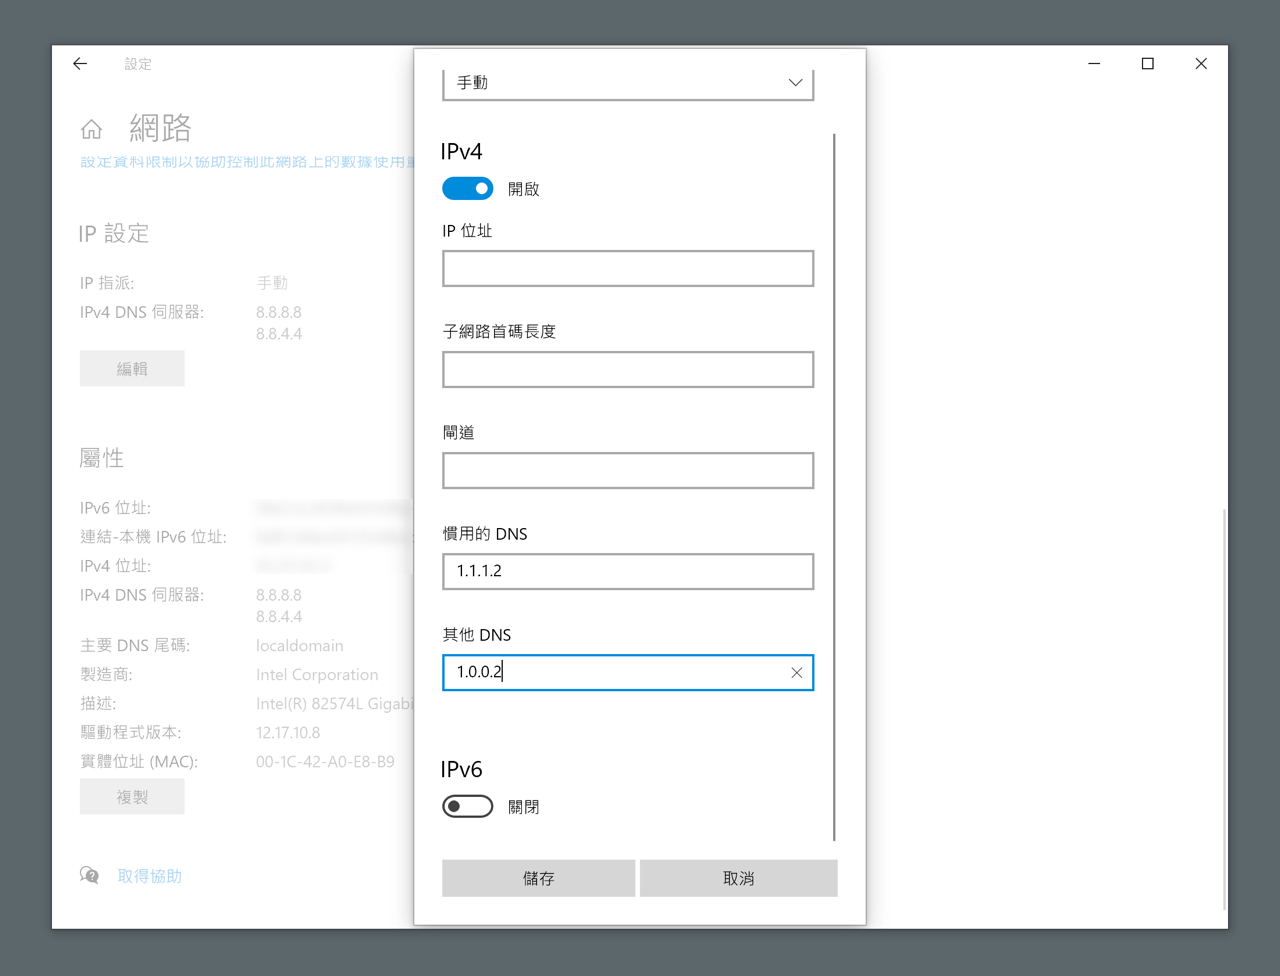Turn off the IPv4 toggle
This screenshot has width=1280, height=976.
point(467,188)
